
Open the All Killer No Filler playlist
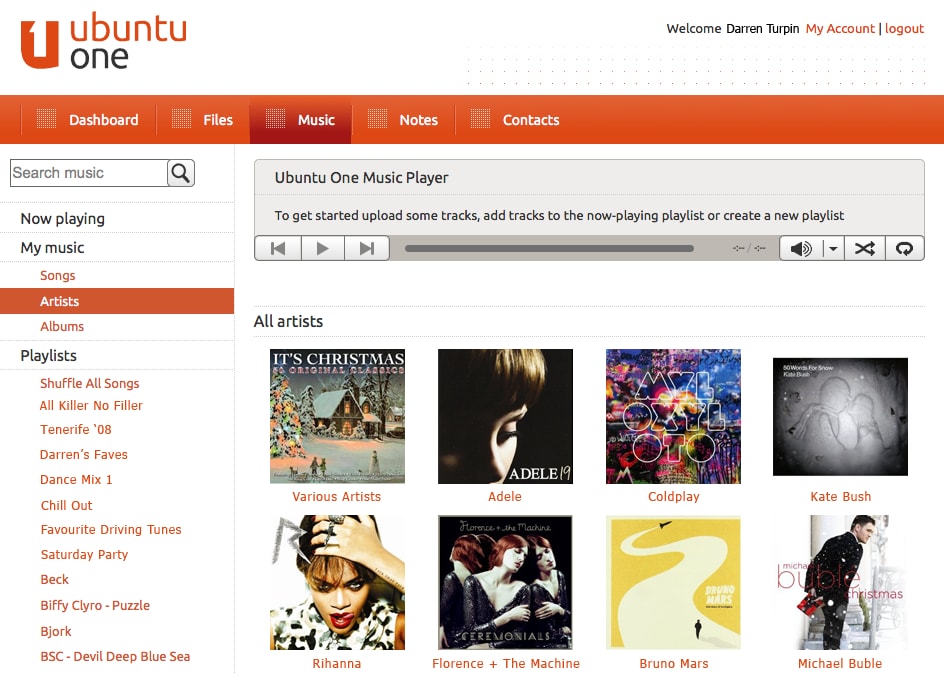[x=92, y=406]
